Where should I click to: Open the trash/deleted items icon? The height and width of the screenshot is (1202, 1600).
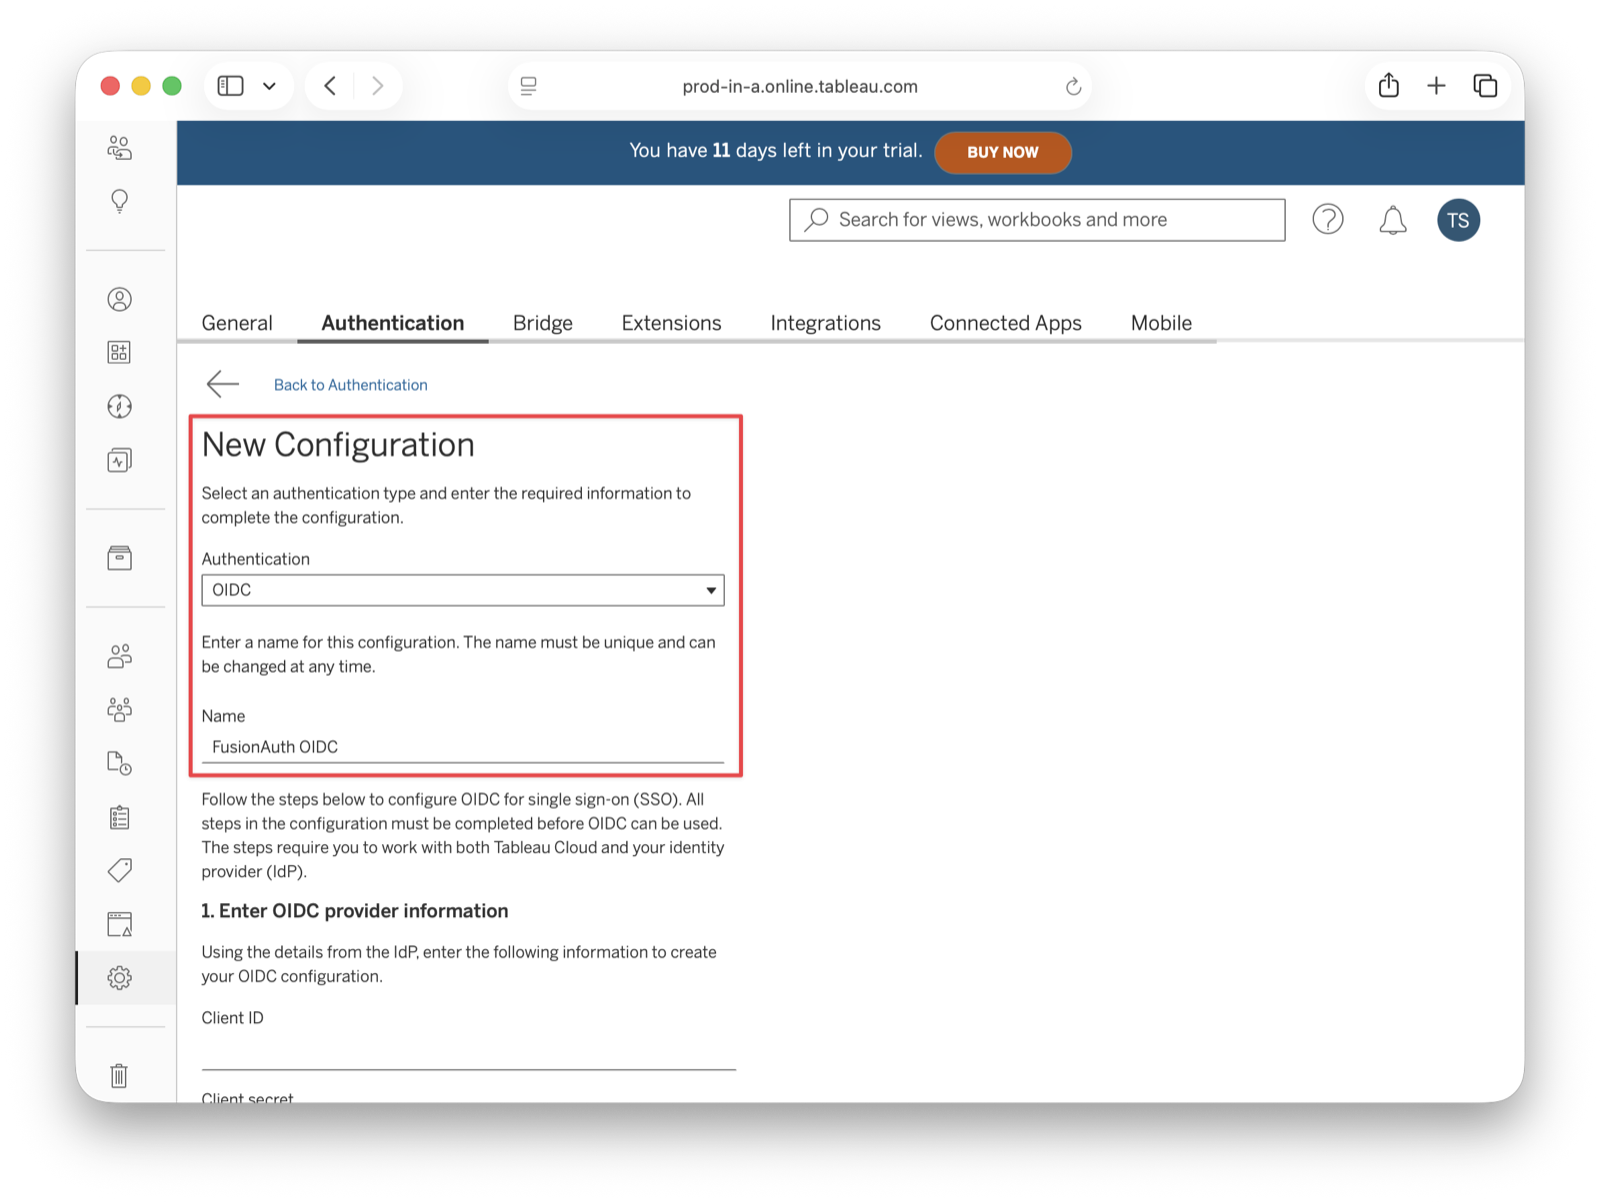[120, 1076]
